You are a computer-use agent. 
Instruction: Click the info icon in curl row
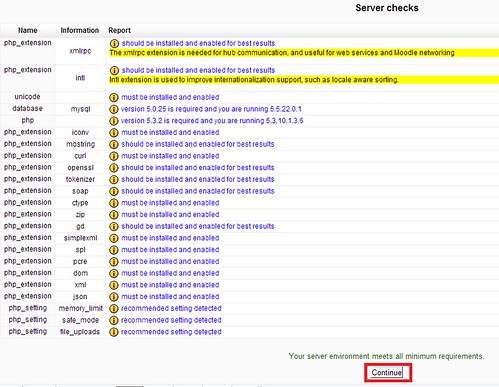coord(114,156)
